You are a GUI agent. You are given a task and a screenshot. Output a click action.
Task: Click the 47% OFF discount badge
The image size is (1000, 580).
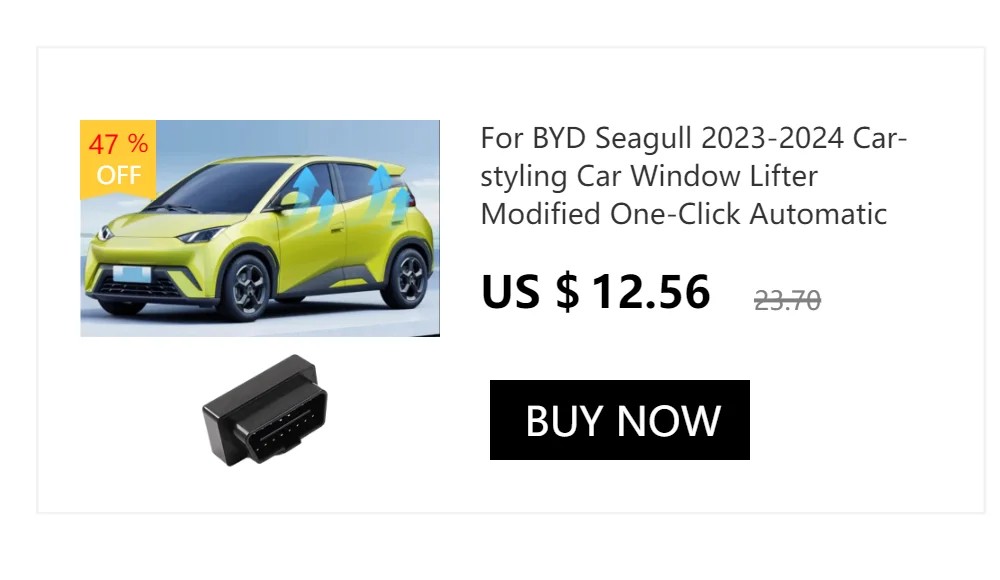[118, 159]
